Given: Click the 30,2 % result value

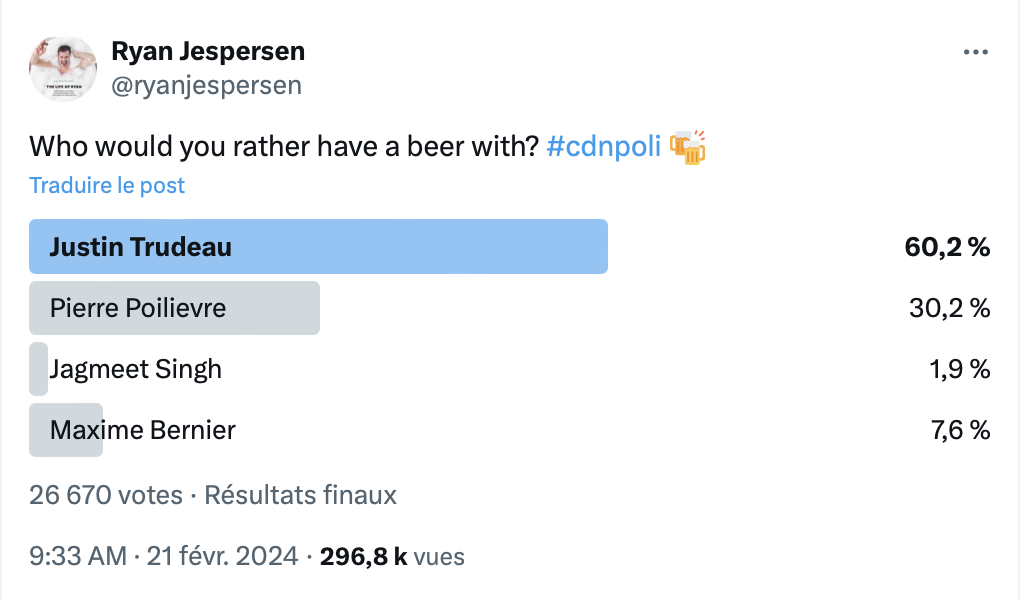Looking at the screenshot, I should pyautogui.click(x=949, y=308).
